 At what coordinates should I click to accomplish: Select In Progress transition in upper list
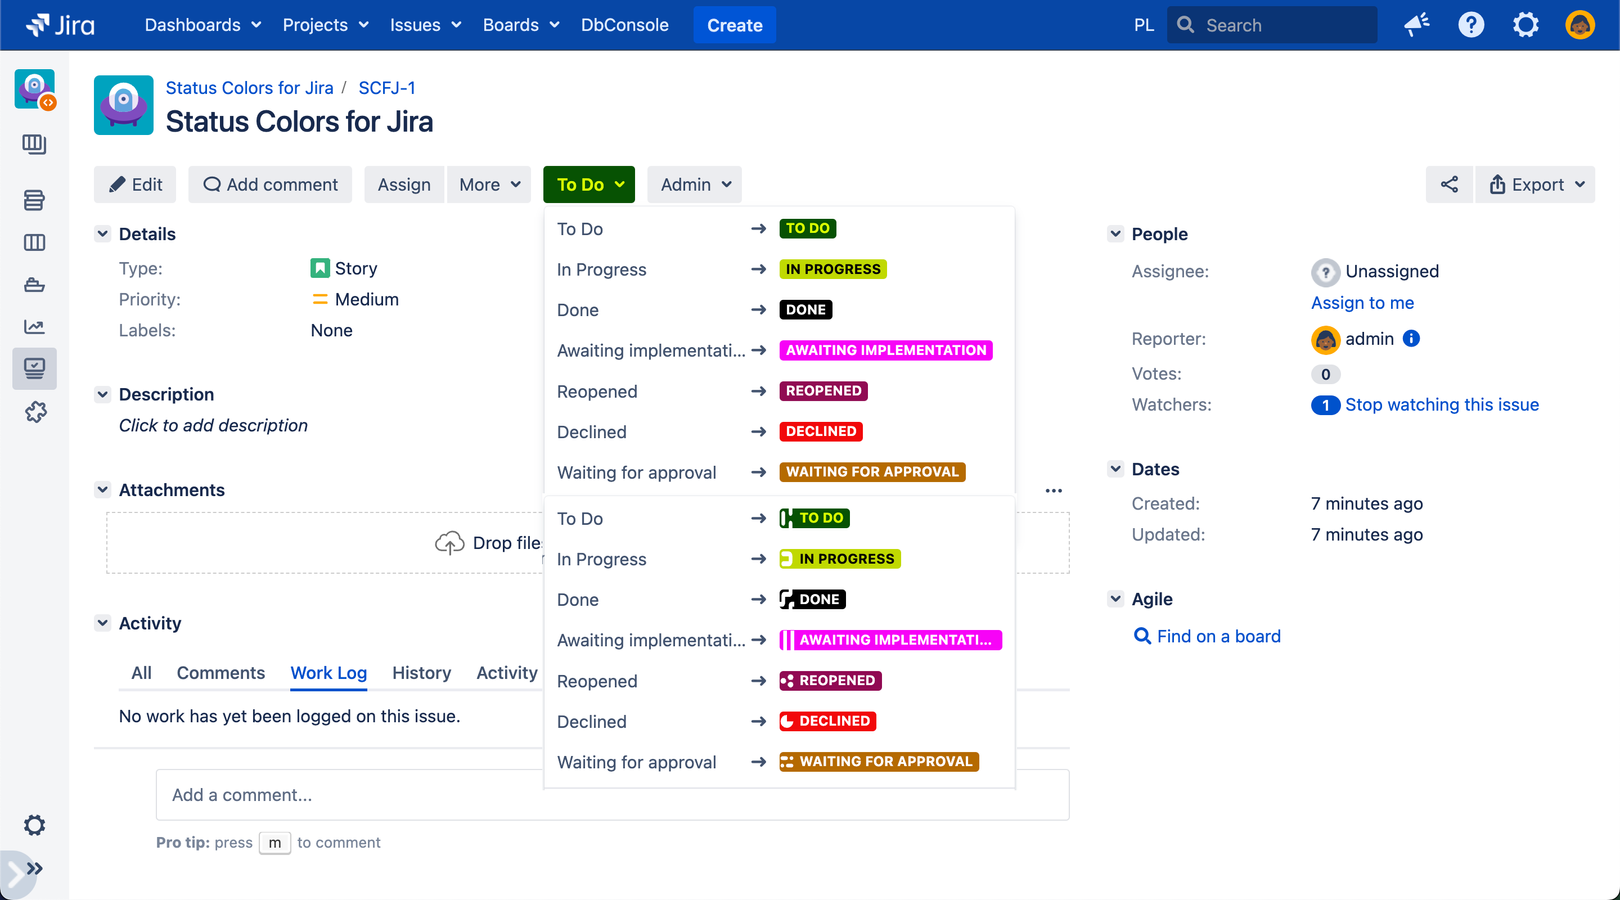[779, 269]
